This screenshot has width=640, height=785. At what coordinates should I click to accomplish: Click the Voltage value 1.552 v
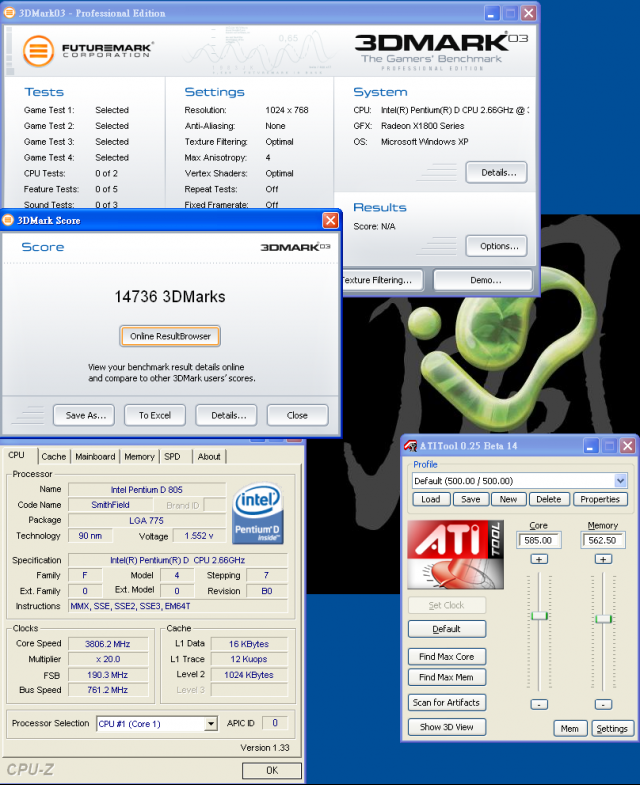[199, 536]
